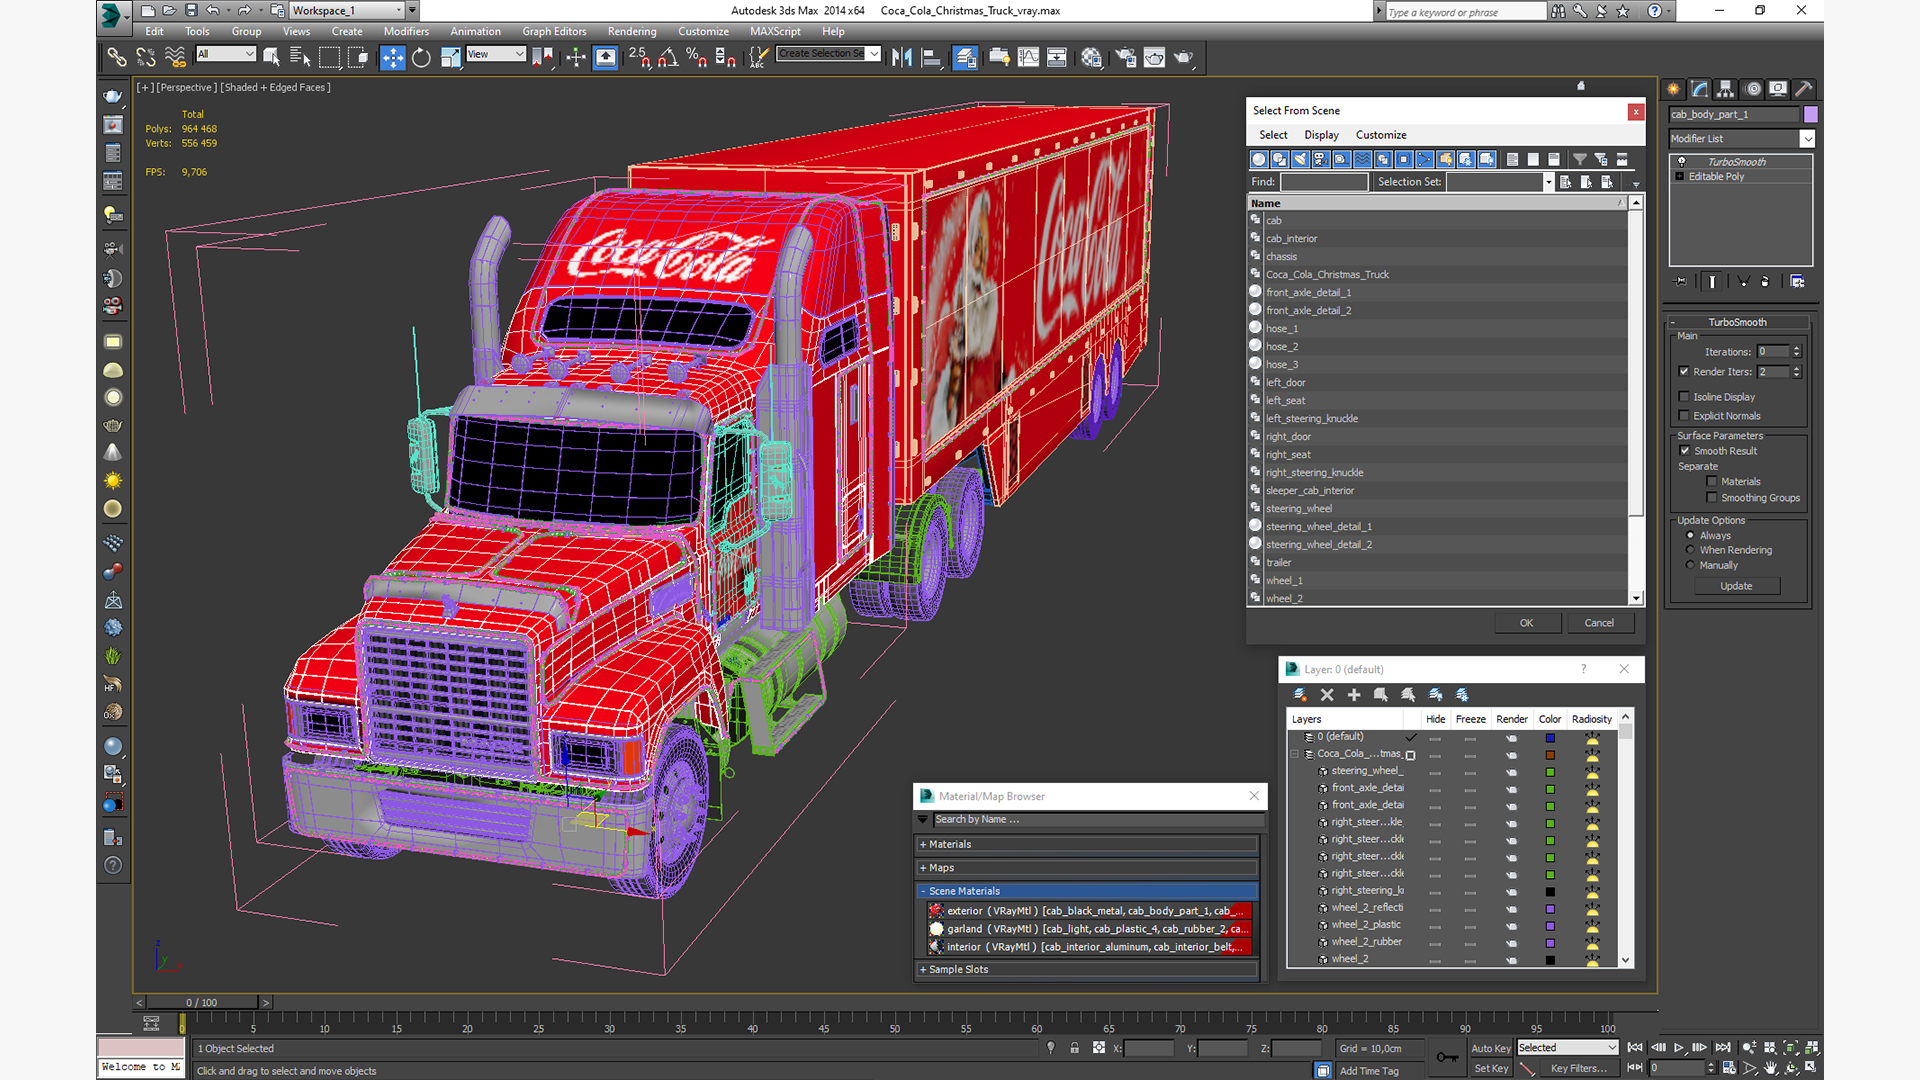Click Add Selected Objects plus icon in Layers
This screenshot has width=1920, height=1080.
1354,695
